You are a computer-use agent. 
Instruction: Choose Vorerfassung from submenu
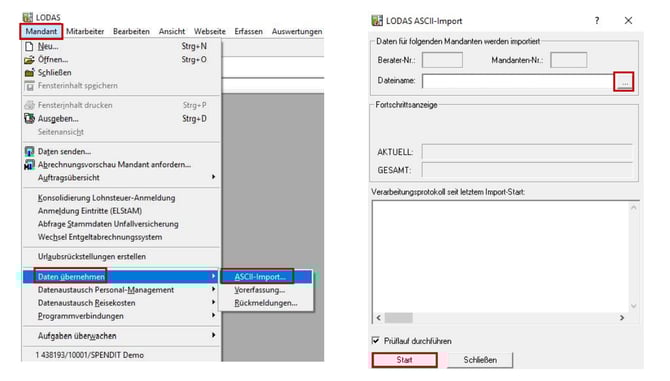click(260, 290)
